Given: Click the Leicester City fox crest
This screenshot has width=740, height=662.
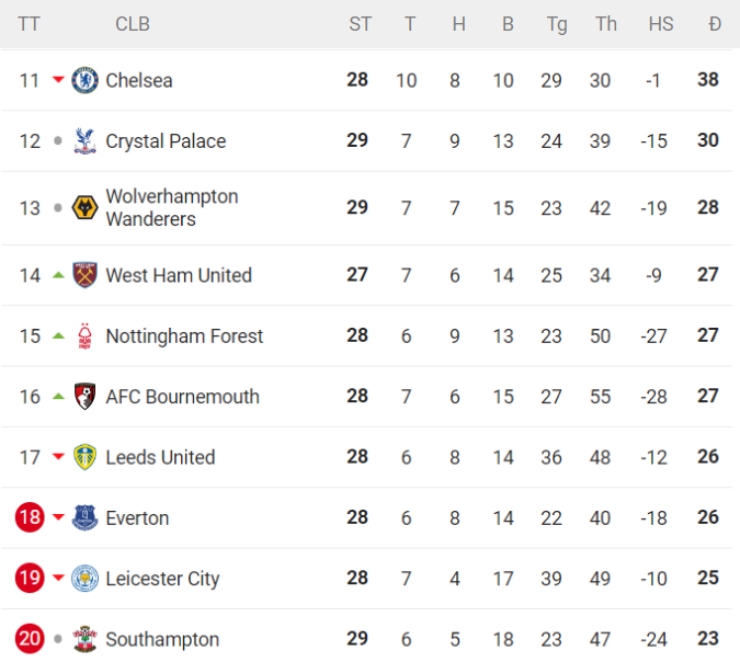Looking at the screenshot, I should pos(85,578).
